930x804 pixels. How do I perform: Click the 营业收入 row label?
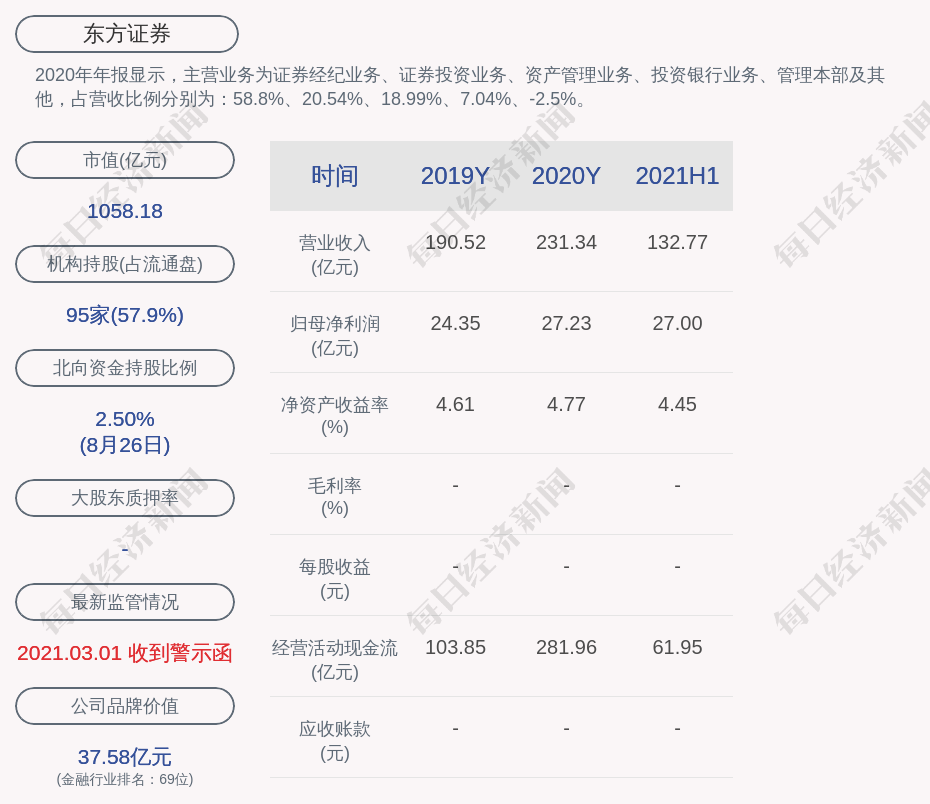click(x=335, y=254)
